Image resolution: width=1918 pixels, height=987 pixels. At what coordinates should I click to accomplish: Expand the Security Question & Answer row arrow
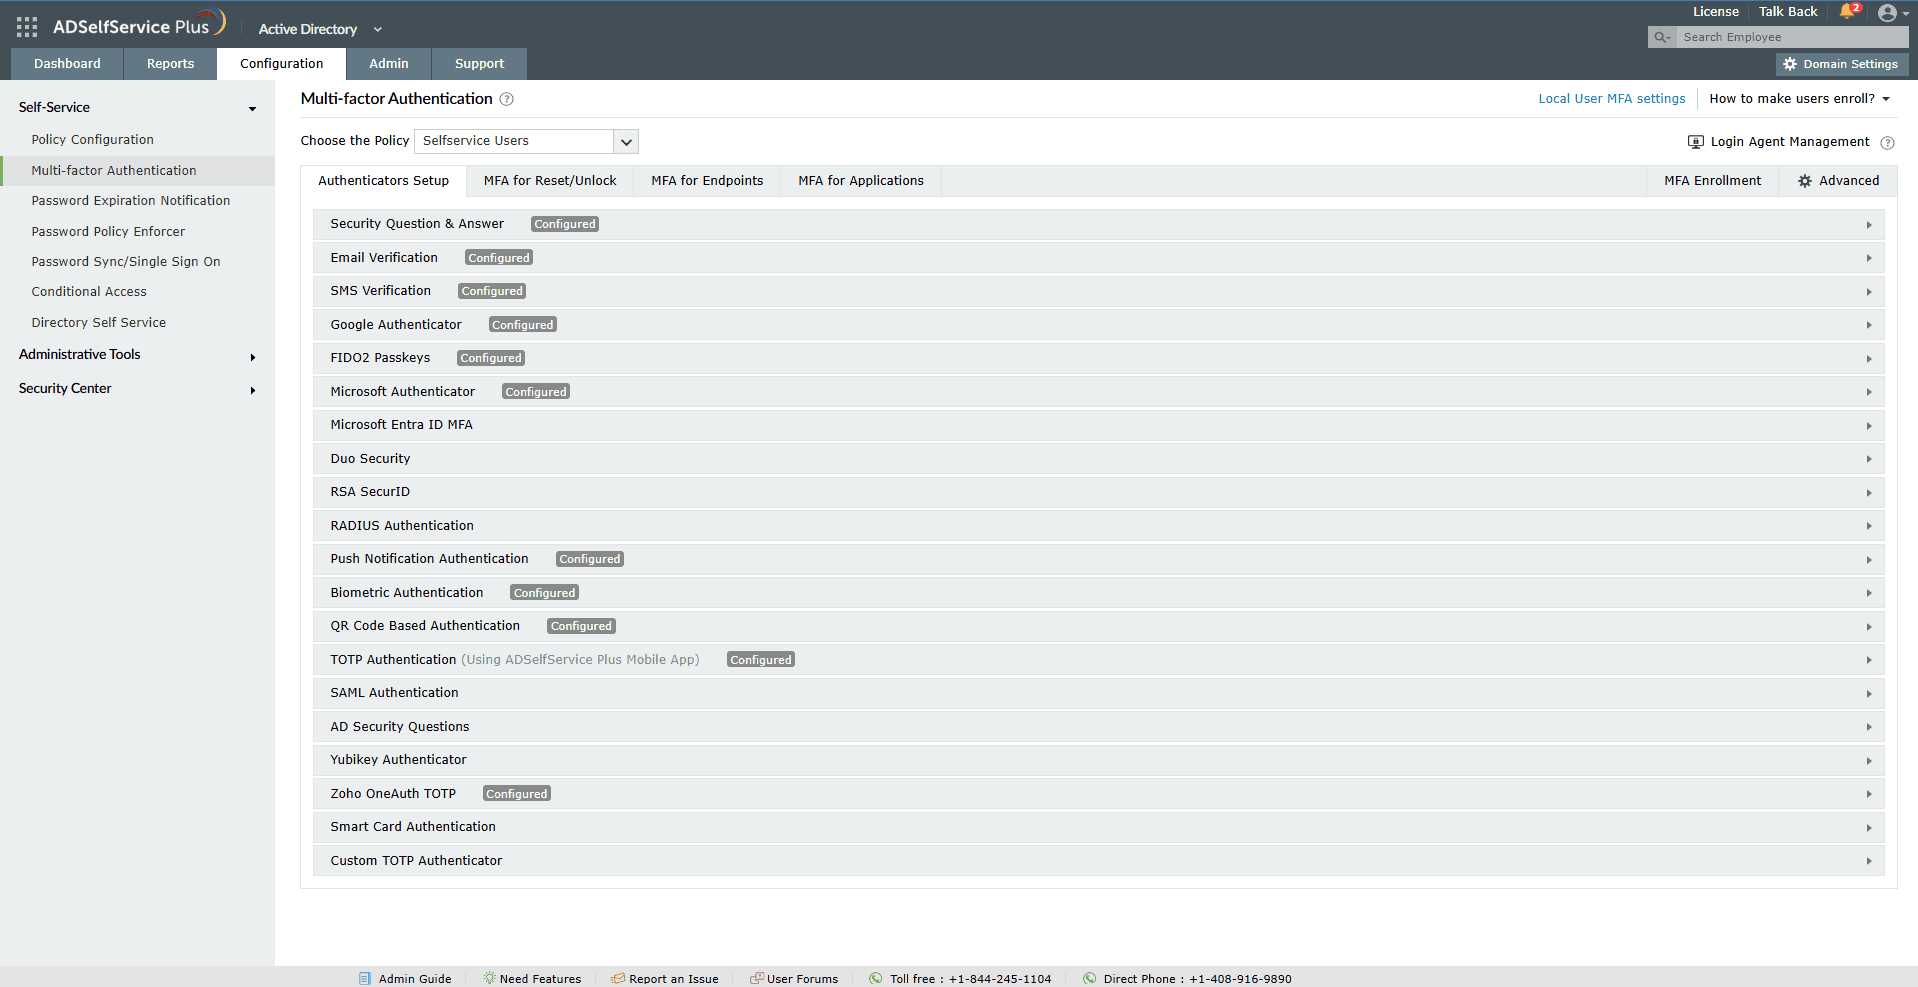click(1868, 225)
